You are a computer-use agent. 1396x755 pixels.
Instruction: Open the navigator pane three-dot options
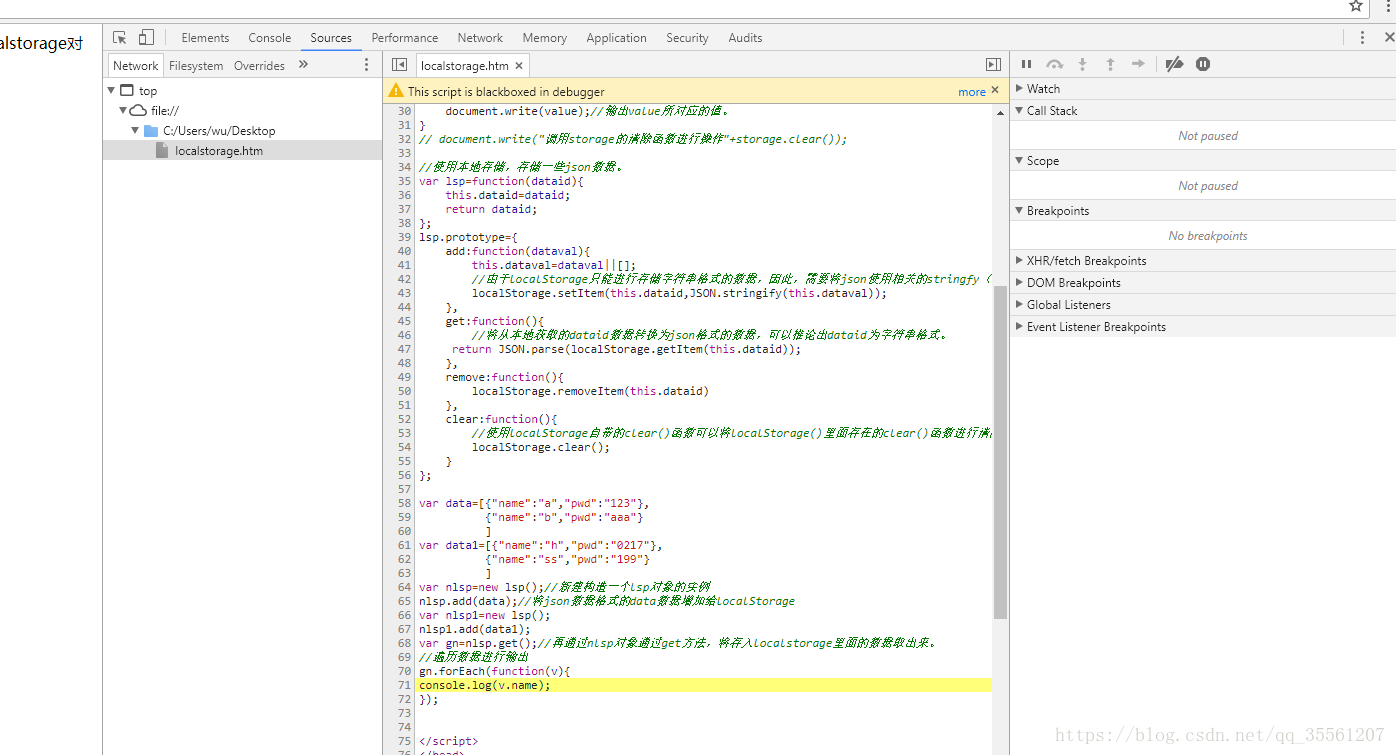pos(366,65)
